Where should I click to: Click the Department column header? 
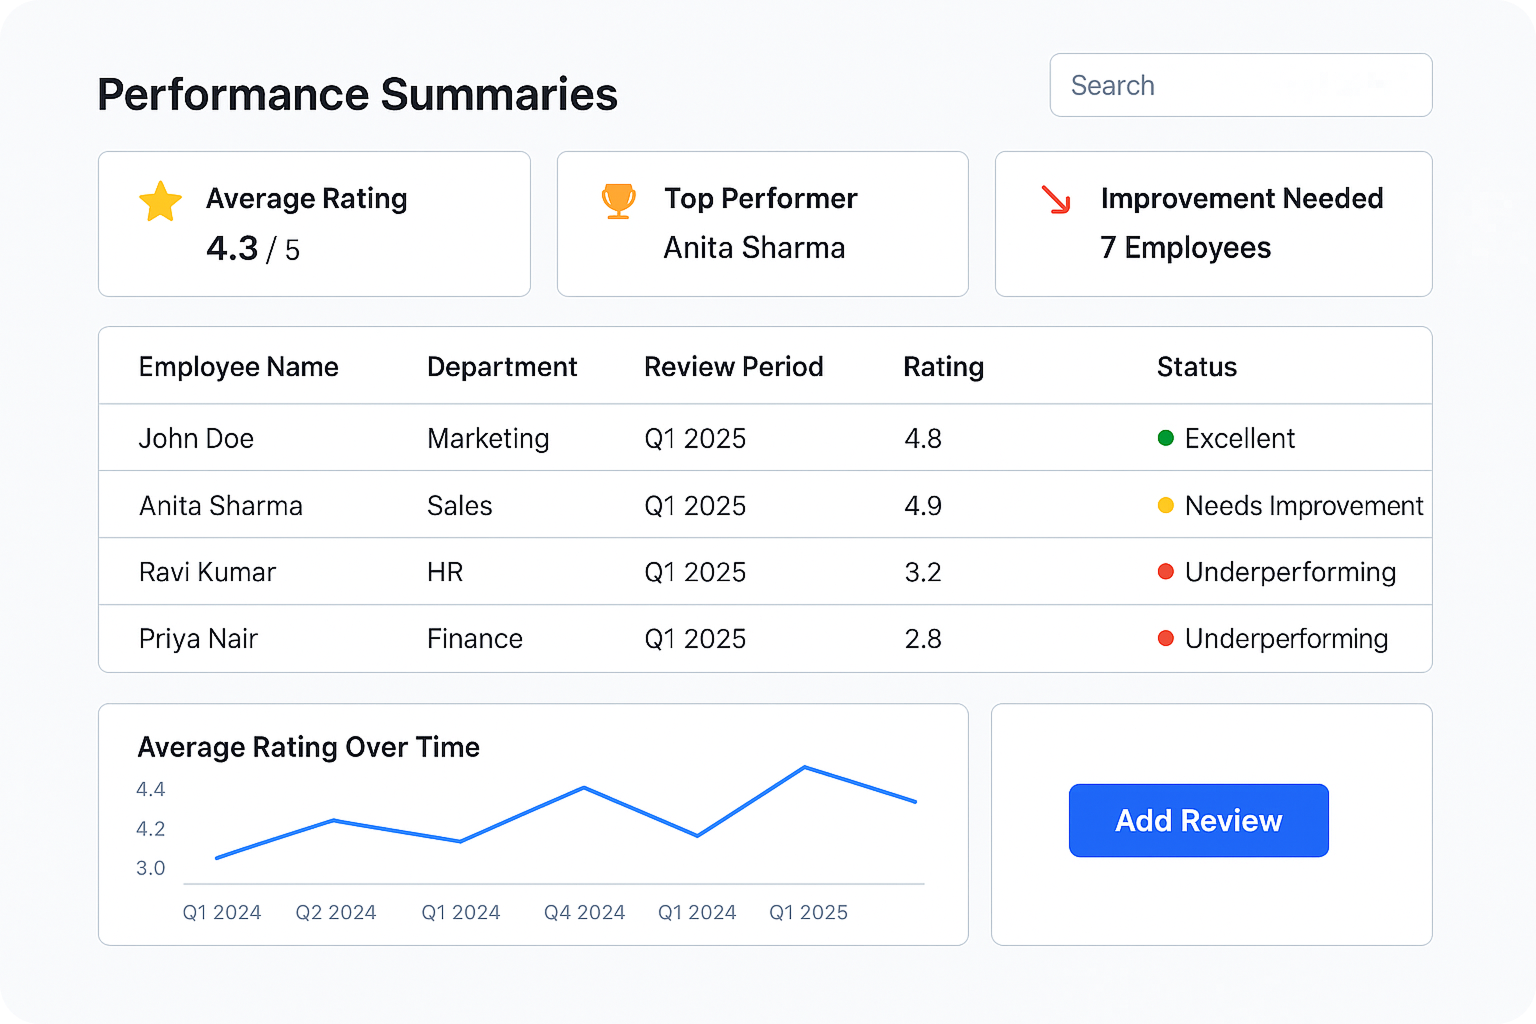pos(501,367)
